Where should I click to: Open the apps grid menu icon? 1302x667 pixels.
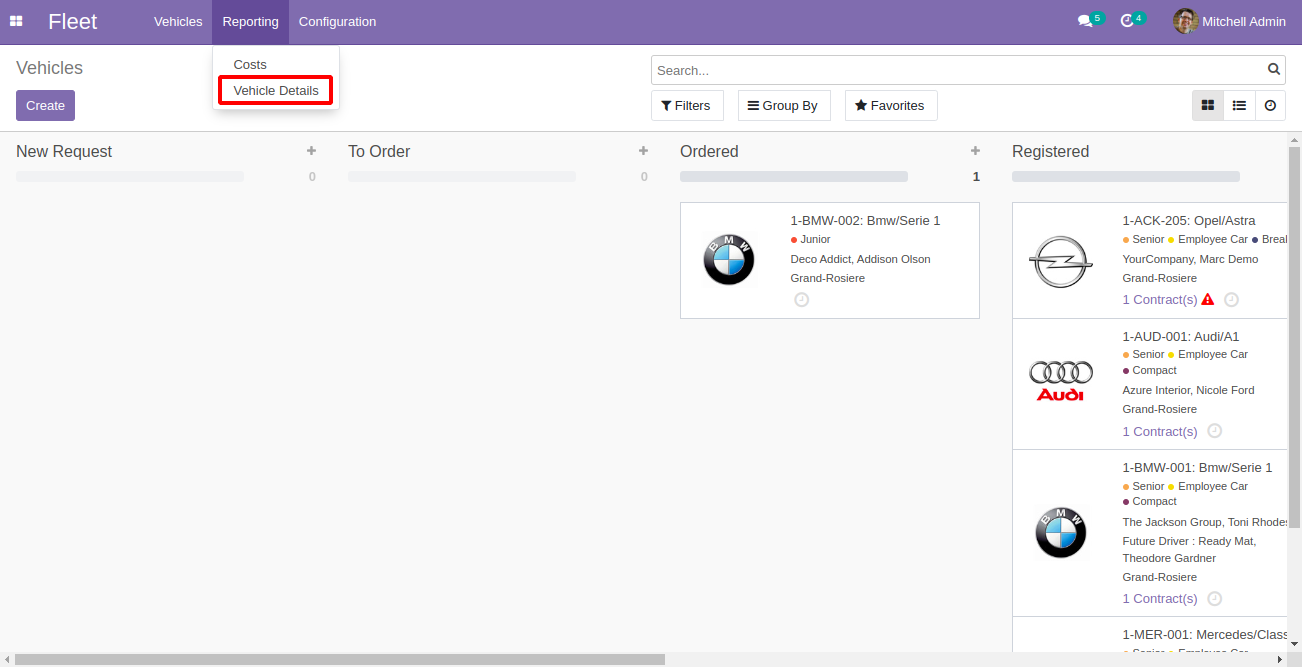coord(16,21)
